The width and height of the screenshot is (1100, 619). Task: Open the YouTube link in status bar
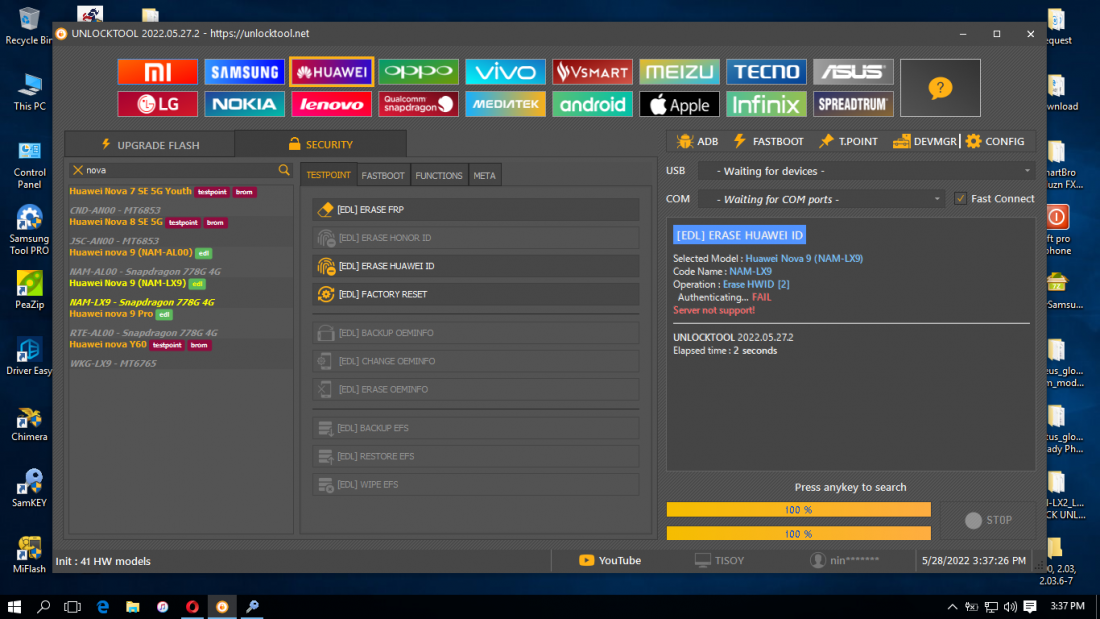(x=610, y=560)
